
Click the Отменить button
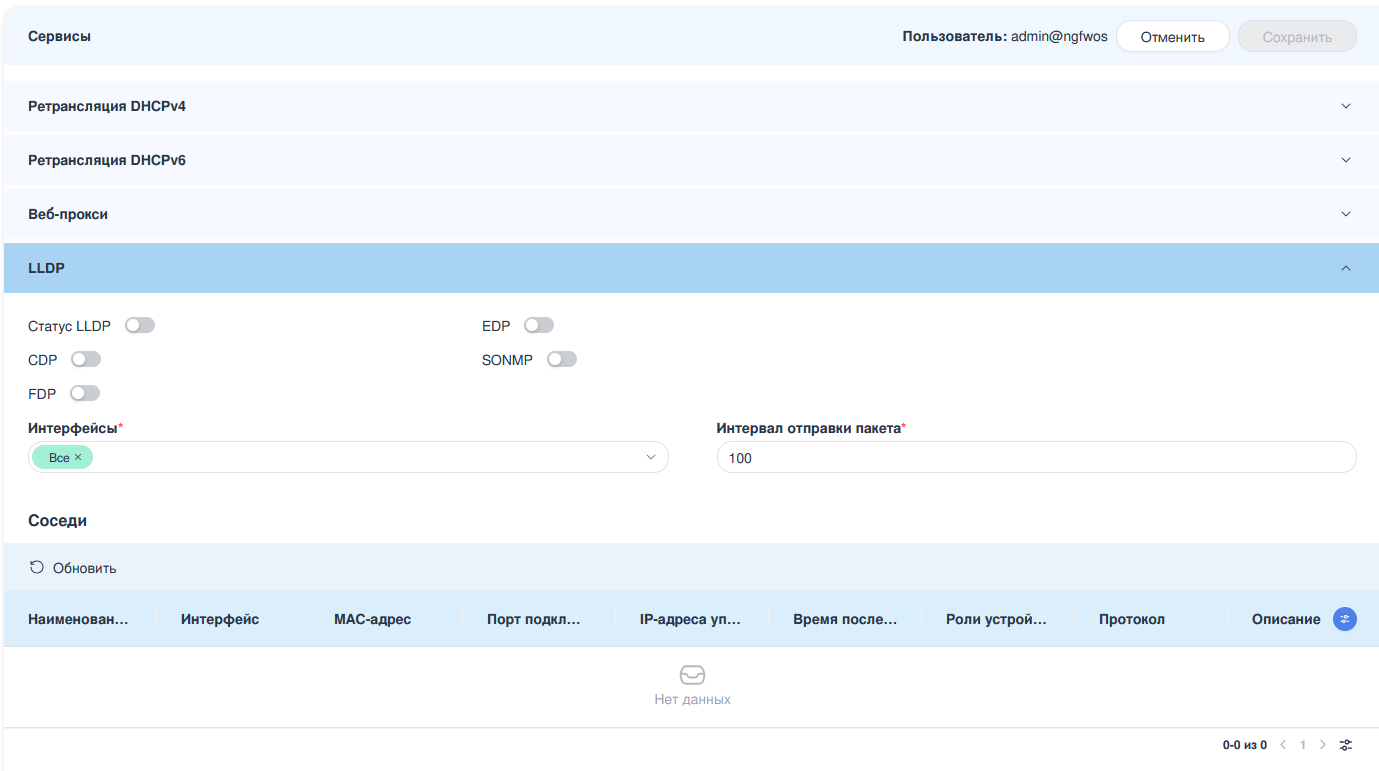(x=1172, y=37)
